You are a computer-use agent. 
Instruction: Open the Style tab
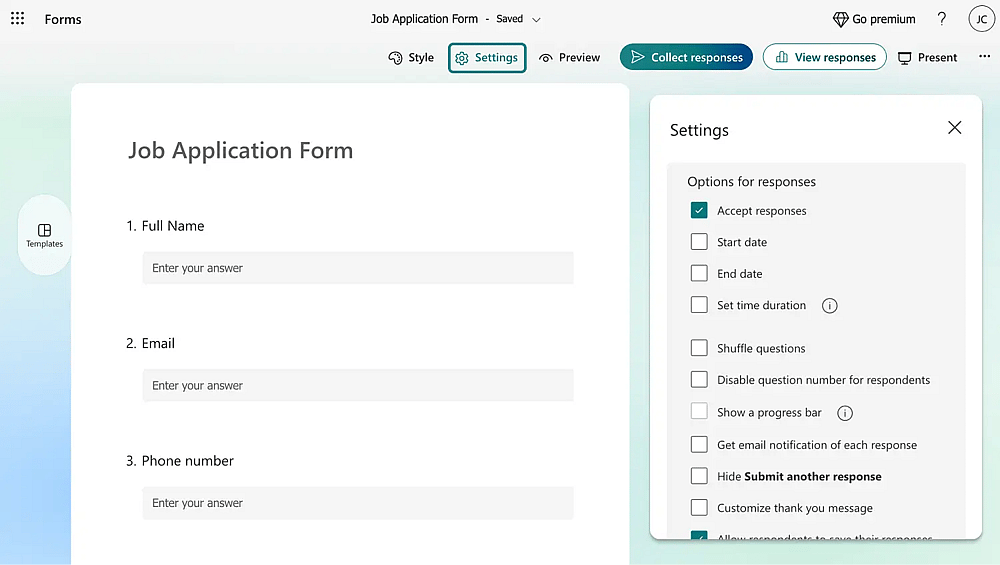(x=411, y=57)
